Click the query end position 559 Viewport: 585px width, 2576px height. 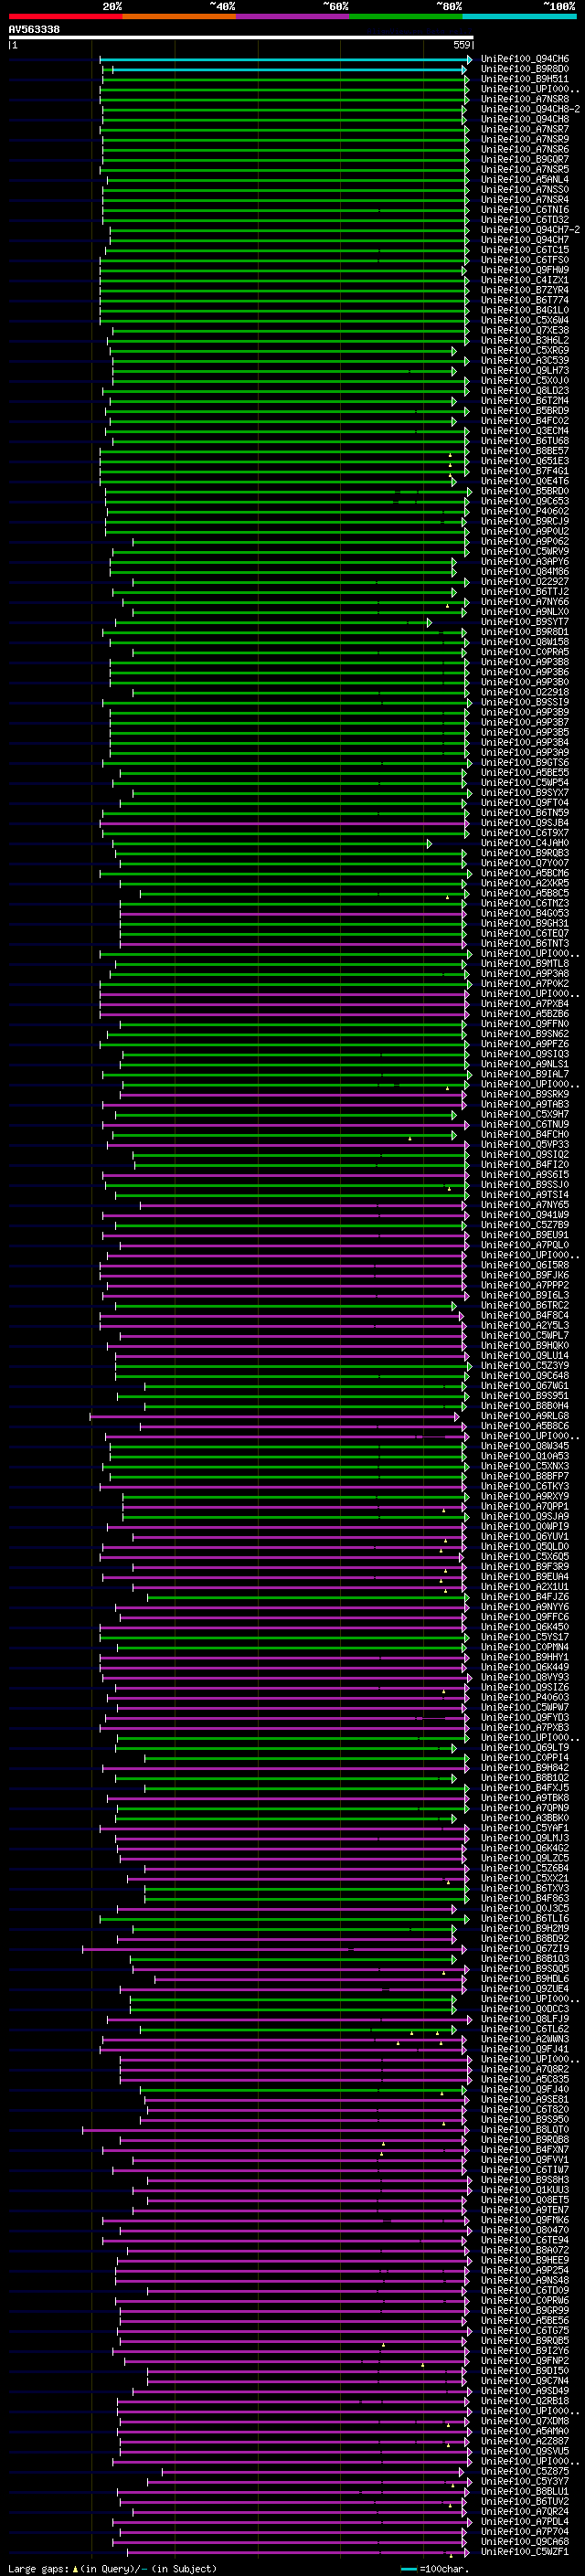[x=462, y=45]
